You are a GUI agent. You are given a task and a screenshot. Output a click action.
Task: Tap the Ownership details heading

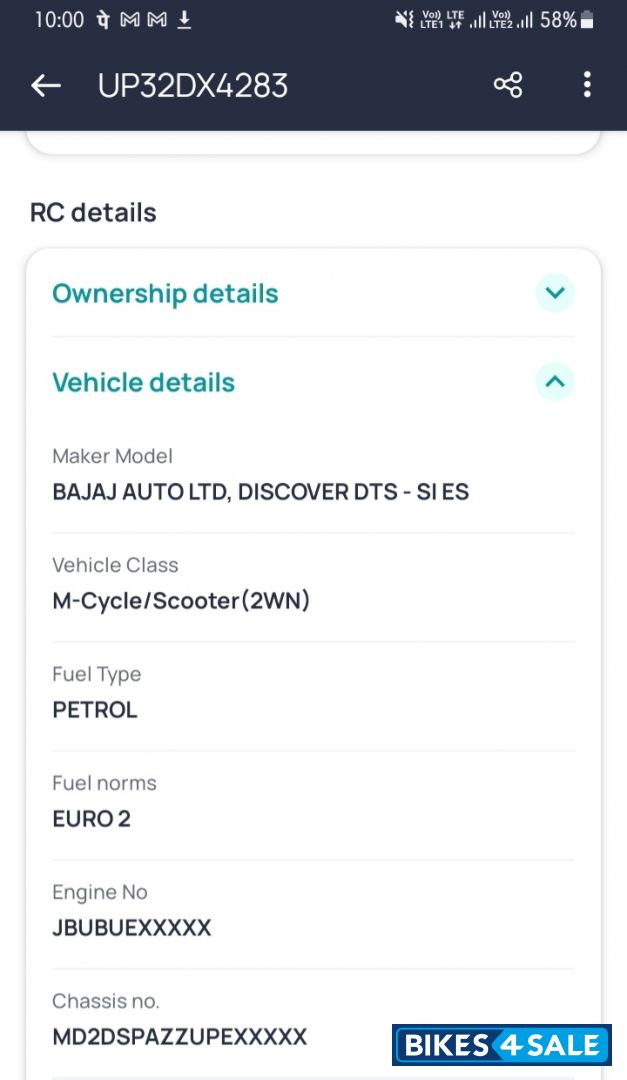[165, 294]
